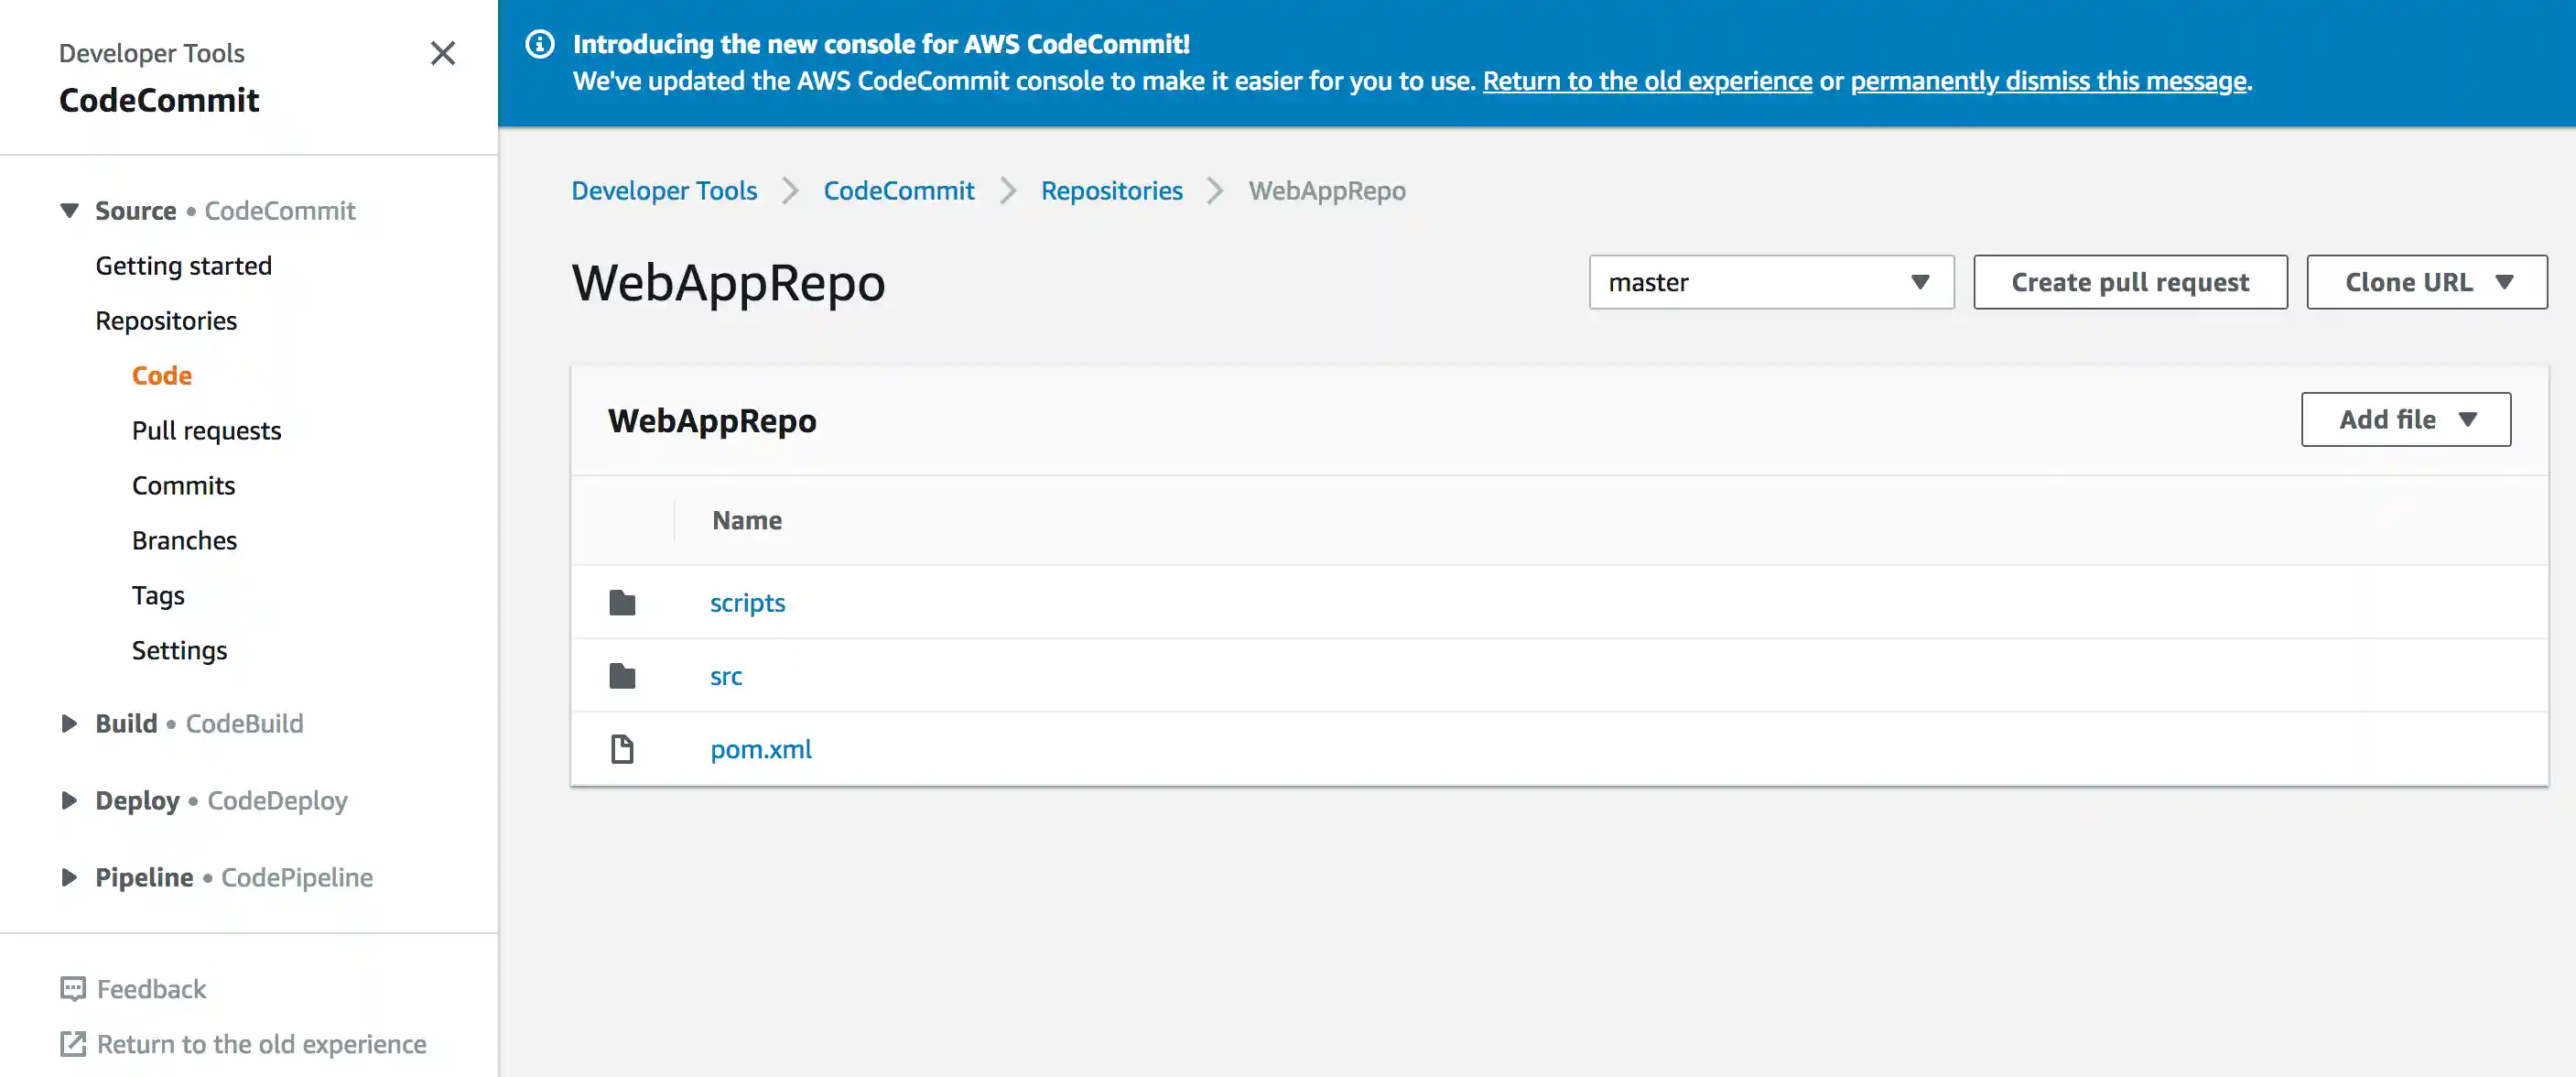This screenshot has height=1077, width=2576.
Task: Open the pom.xml file
Action: [x=760, y=748]
